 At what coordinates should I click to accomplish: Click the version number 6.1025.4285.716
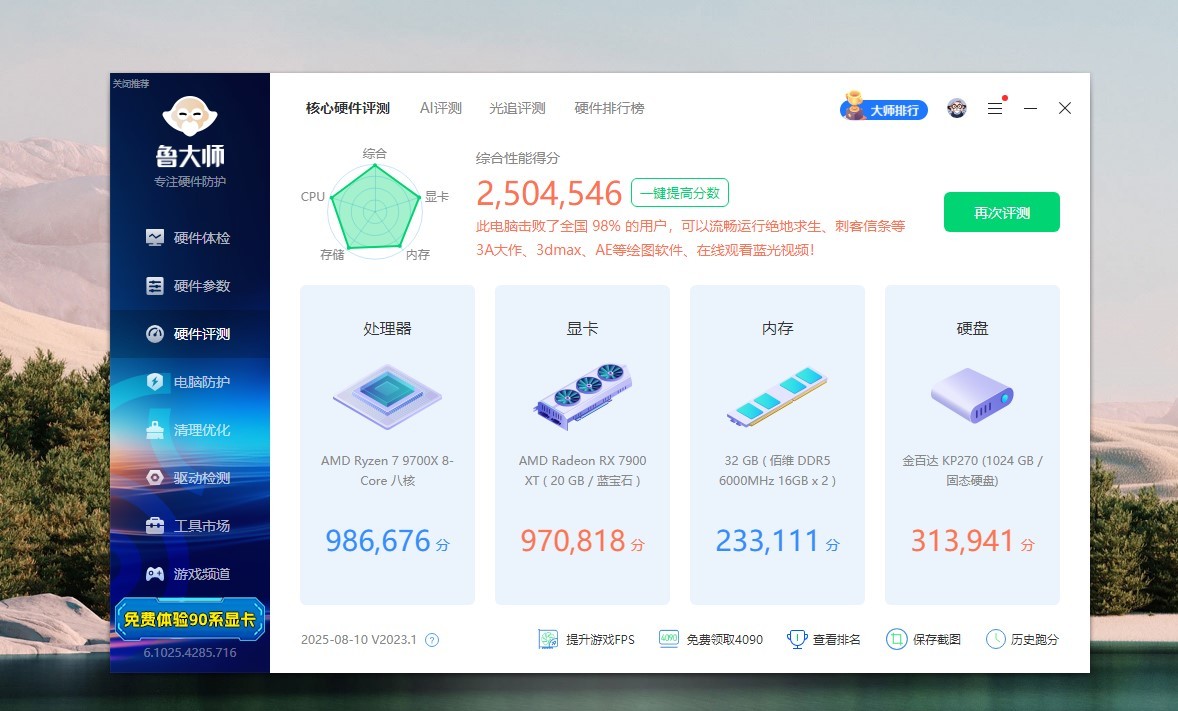coord(190,652)
